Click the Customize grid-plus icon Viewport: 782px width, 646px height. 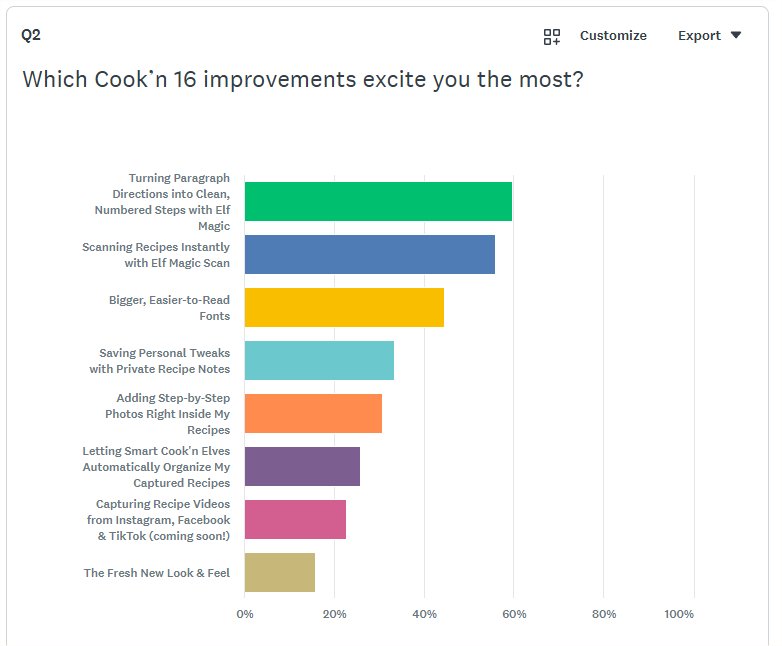[x=552, y=36]
